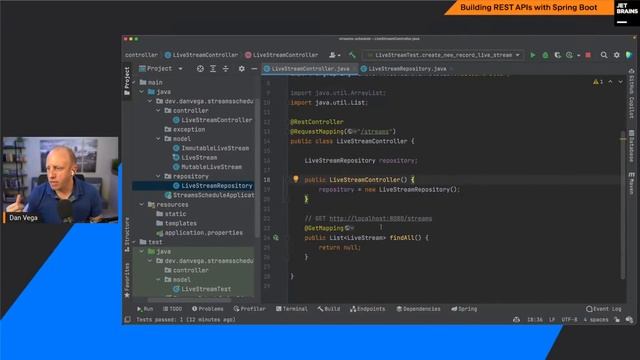Collapse the java folder under main
The image size is (640, 360).
142,92
